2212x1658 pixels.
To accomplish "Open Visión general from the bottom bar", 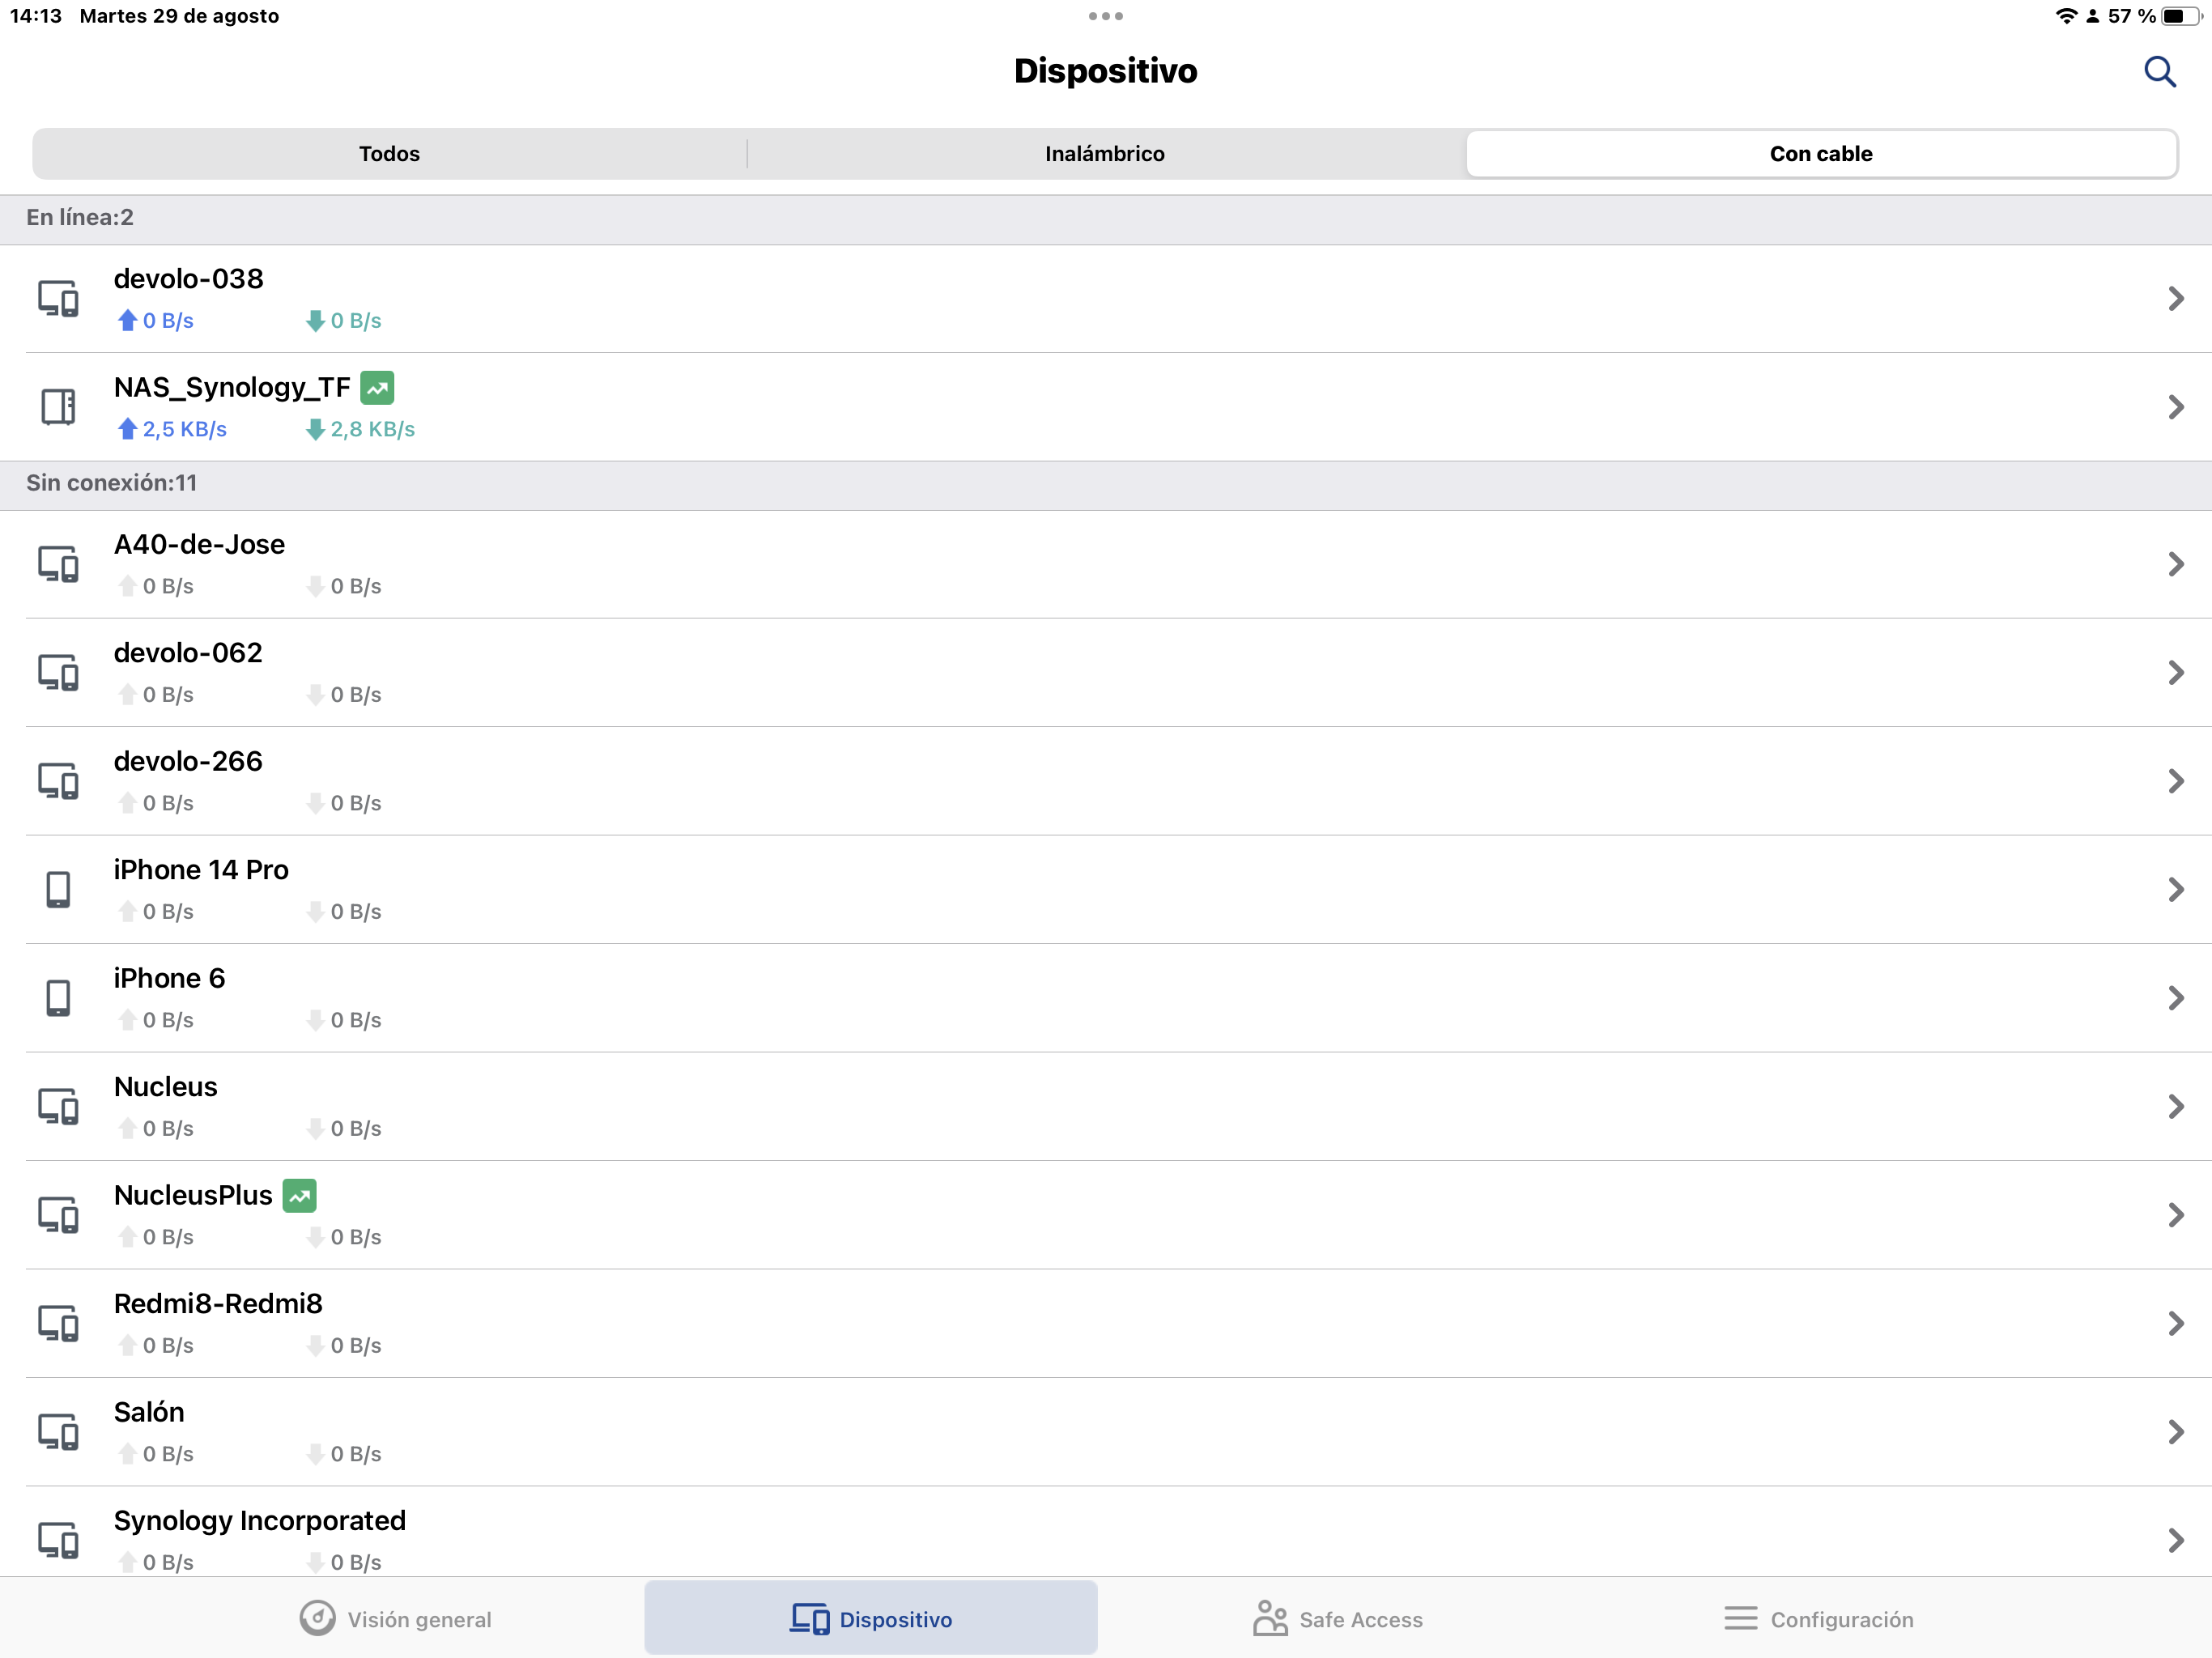I will point(395,1619).
